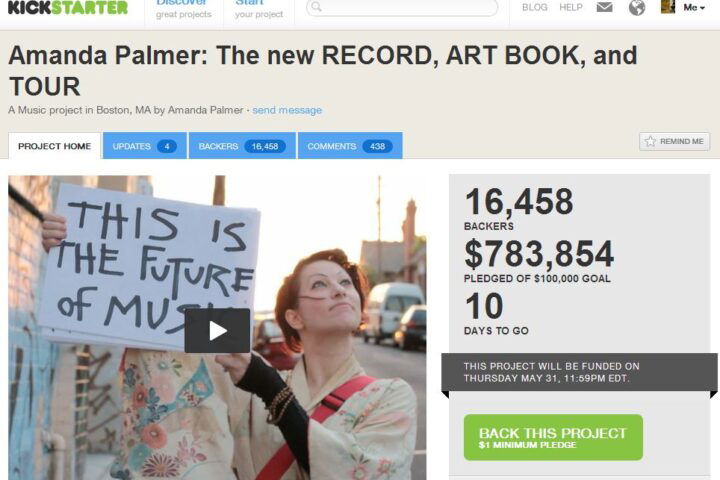Open Start your project menu
This screenshot has height=480, width=720.
(259, 9)
